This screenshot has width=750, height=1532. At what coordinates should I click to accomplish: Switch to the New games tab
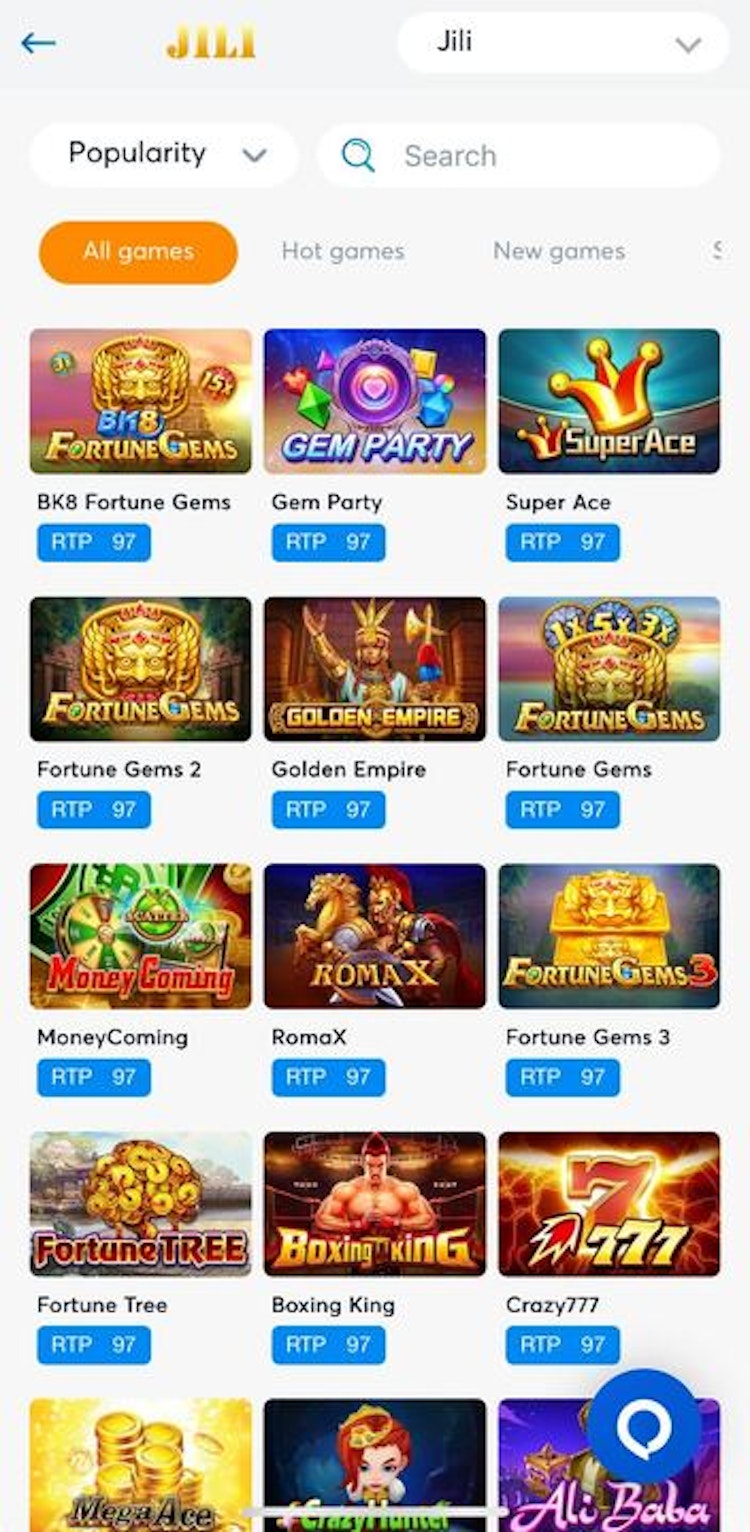pyautogui.click(x=559, y=252)
